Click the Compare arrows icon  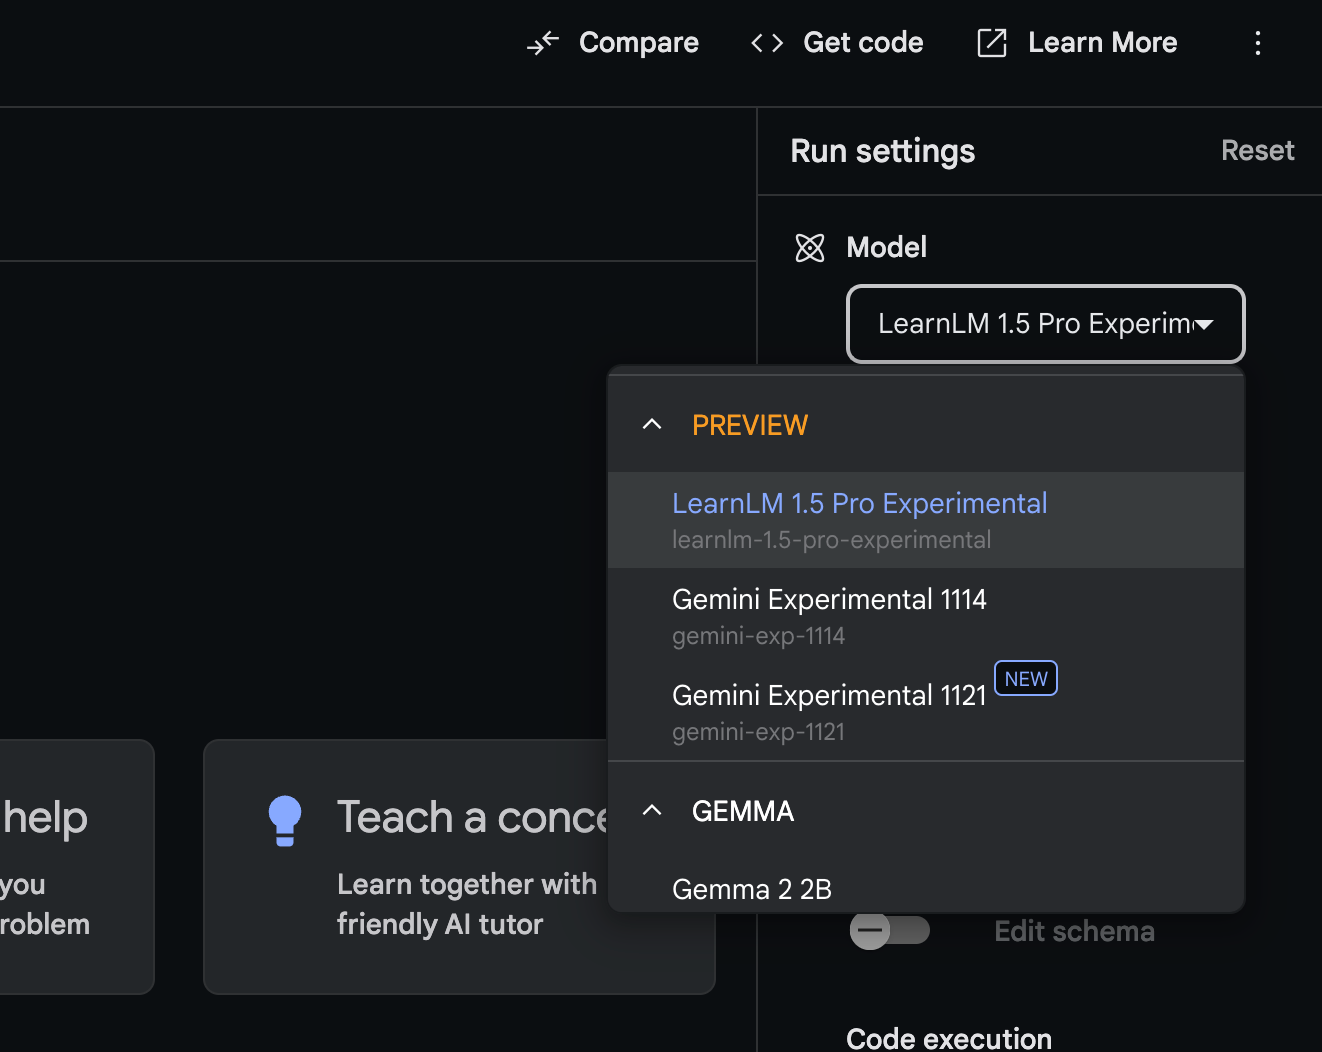point(543,43)
